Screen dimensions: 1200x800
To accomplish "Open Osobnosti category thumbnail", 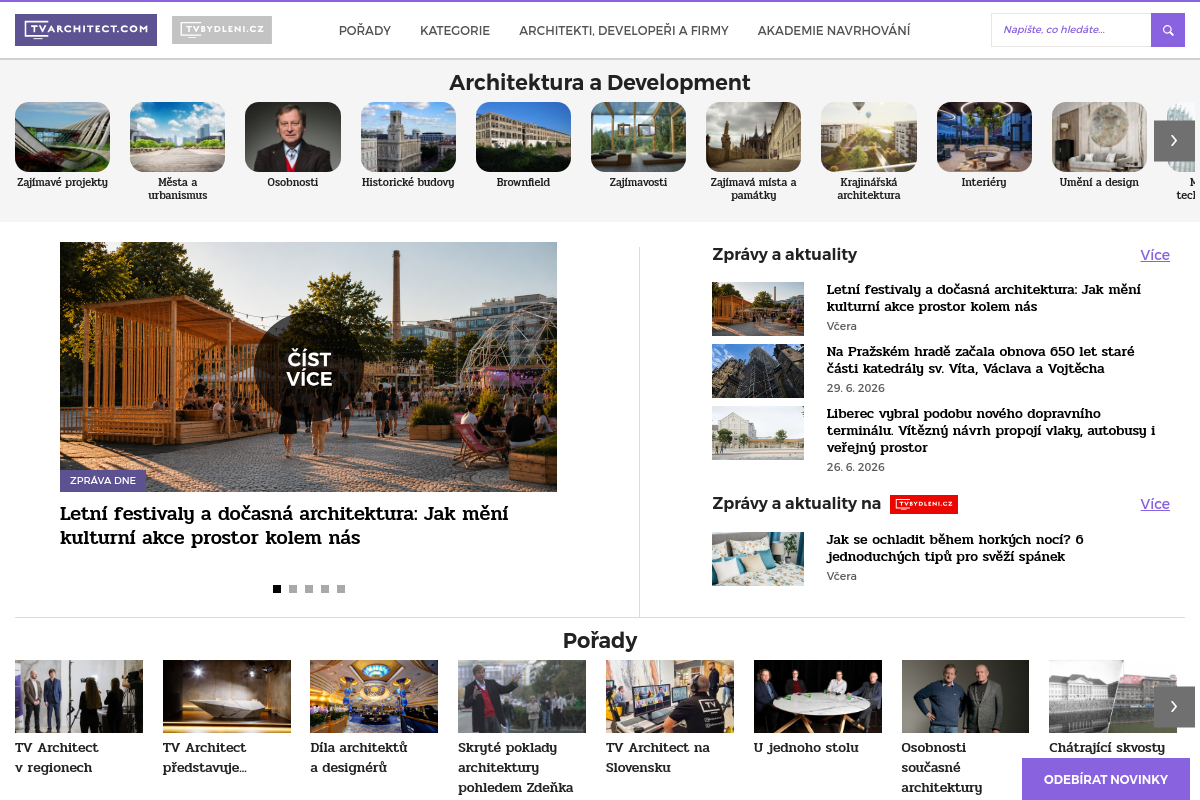I will [293, 137].
